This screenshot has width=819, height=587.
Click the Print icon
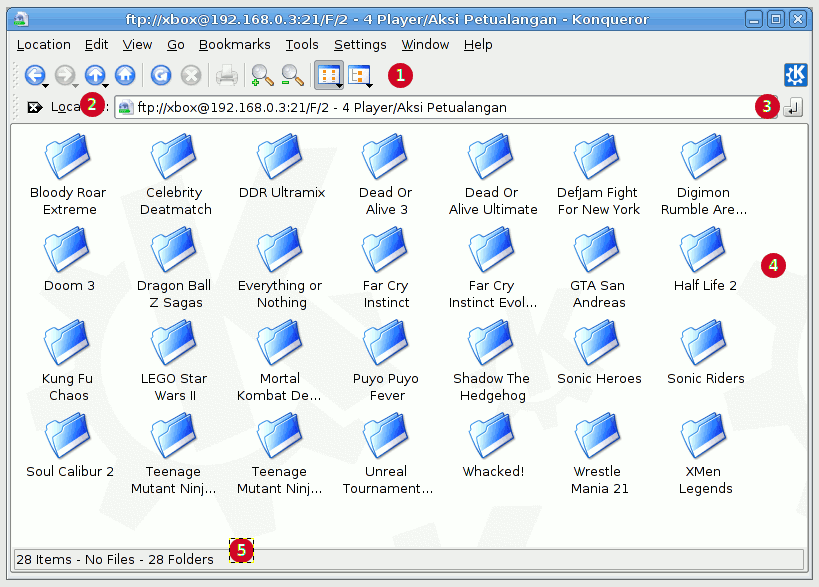(227, 75)
